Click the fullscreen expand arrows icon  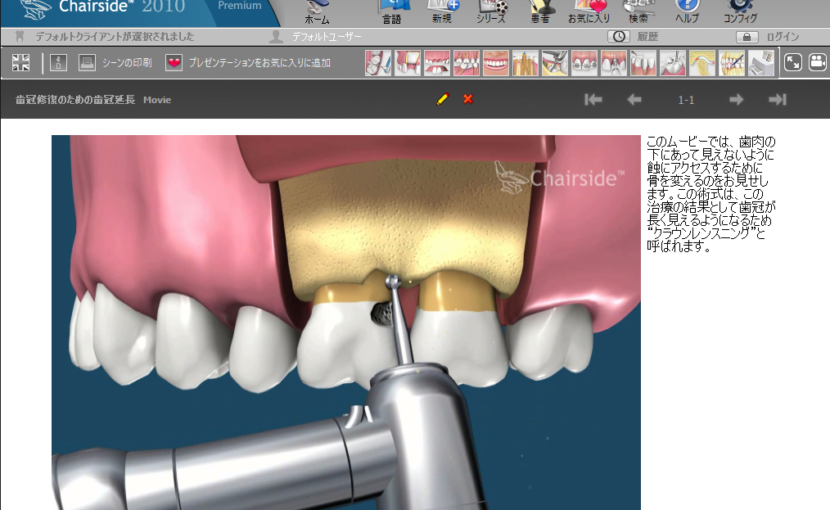(792, 62)
